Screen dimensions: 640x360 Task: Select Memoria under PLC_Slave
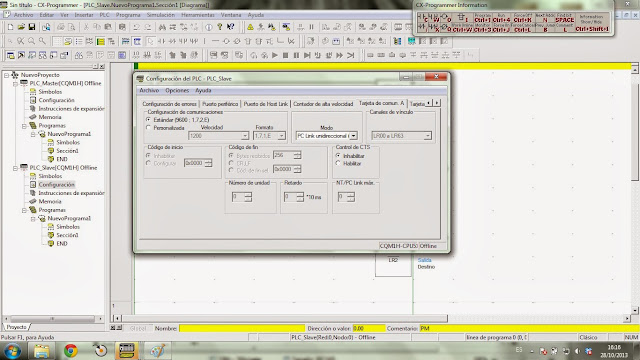(x=50, y=202)
